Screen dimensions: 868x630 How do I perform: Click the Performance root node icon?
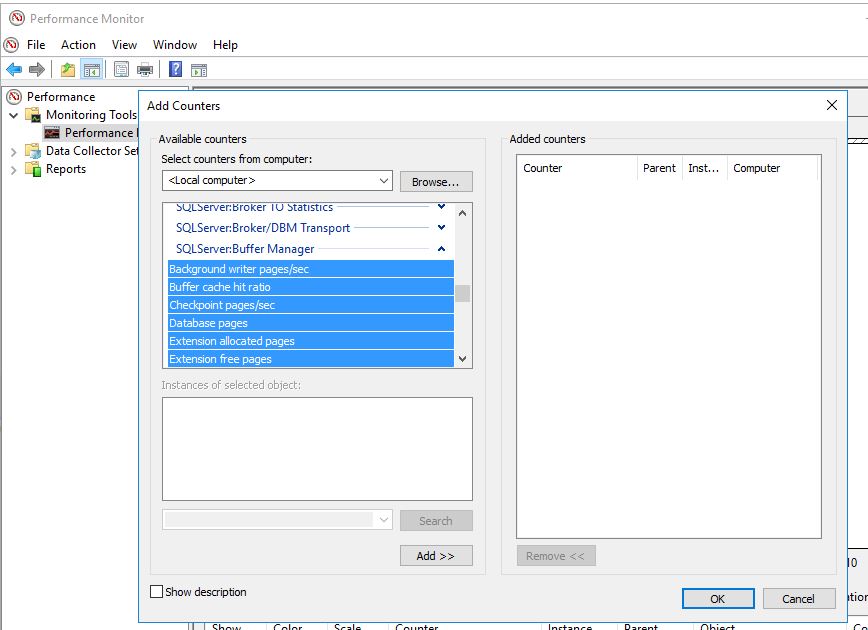[14, 97]
